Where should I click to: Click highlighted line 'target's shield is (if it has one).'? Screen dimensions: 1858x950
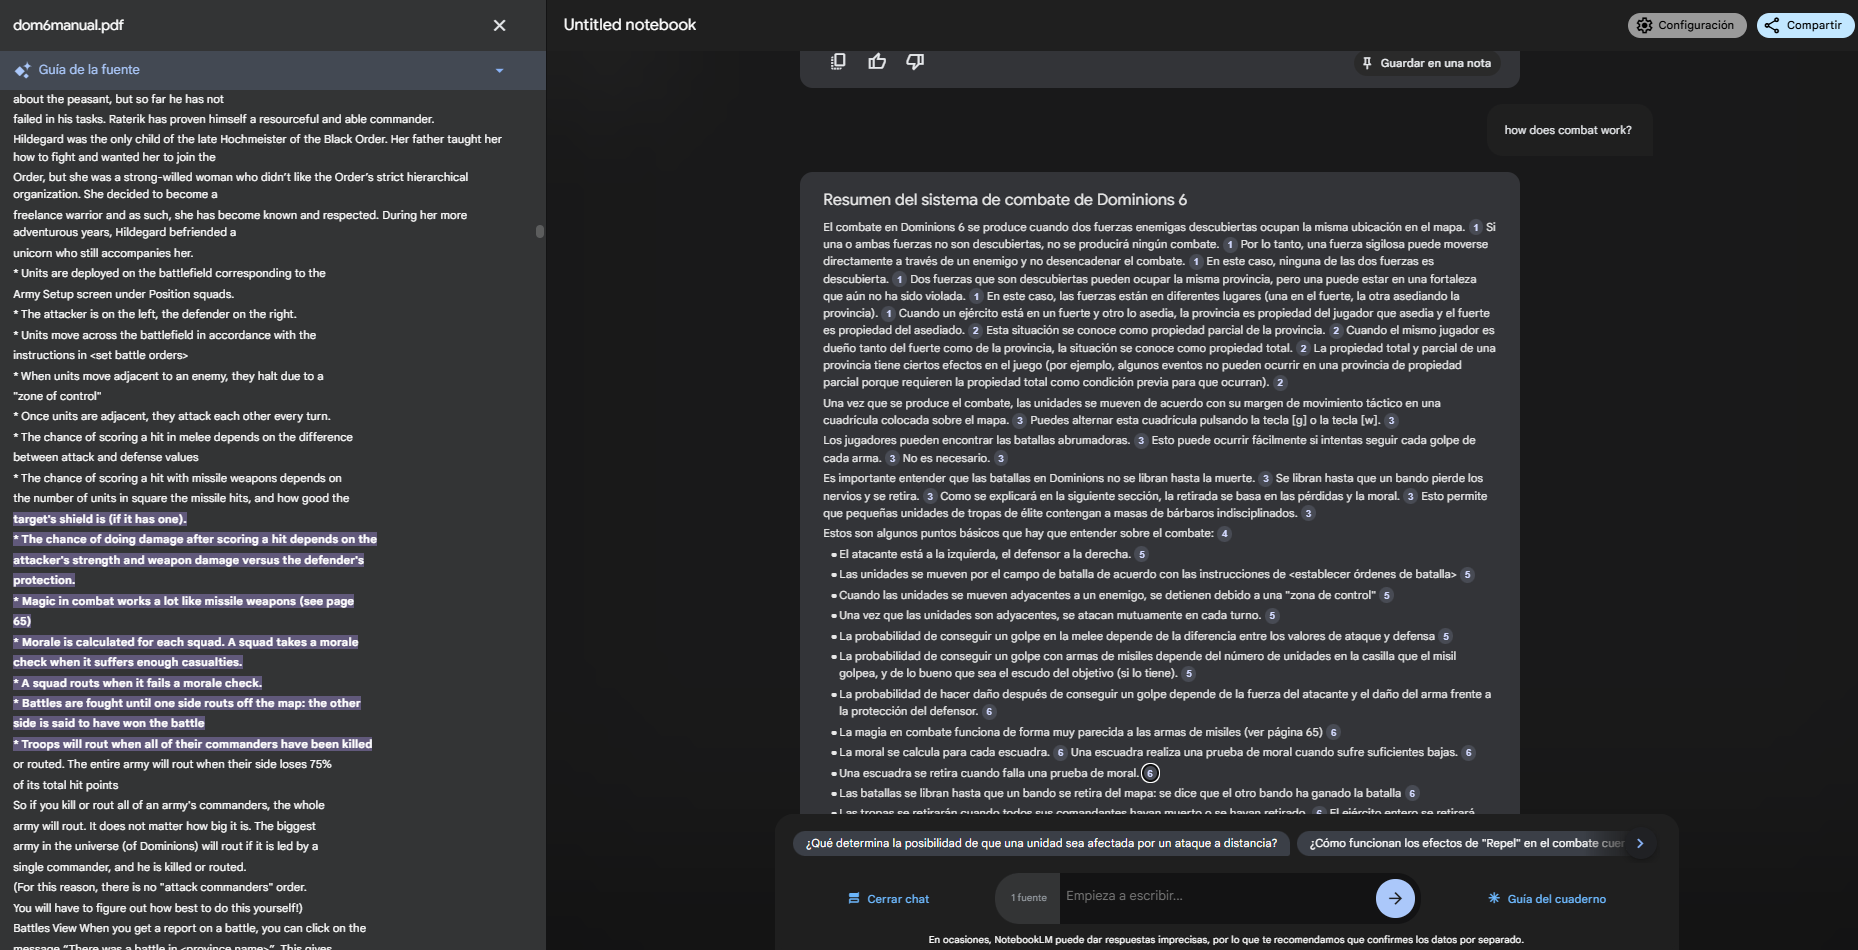[x=100, y=519]
